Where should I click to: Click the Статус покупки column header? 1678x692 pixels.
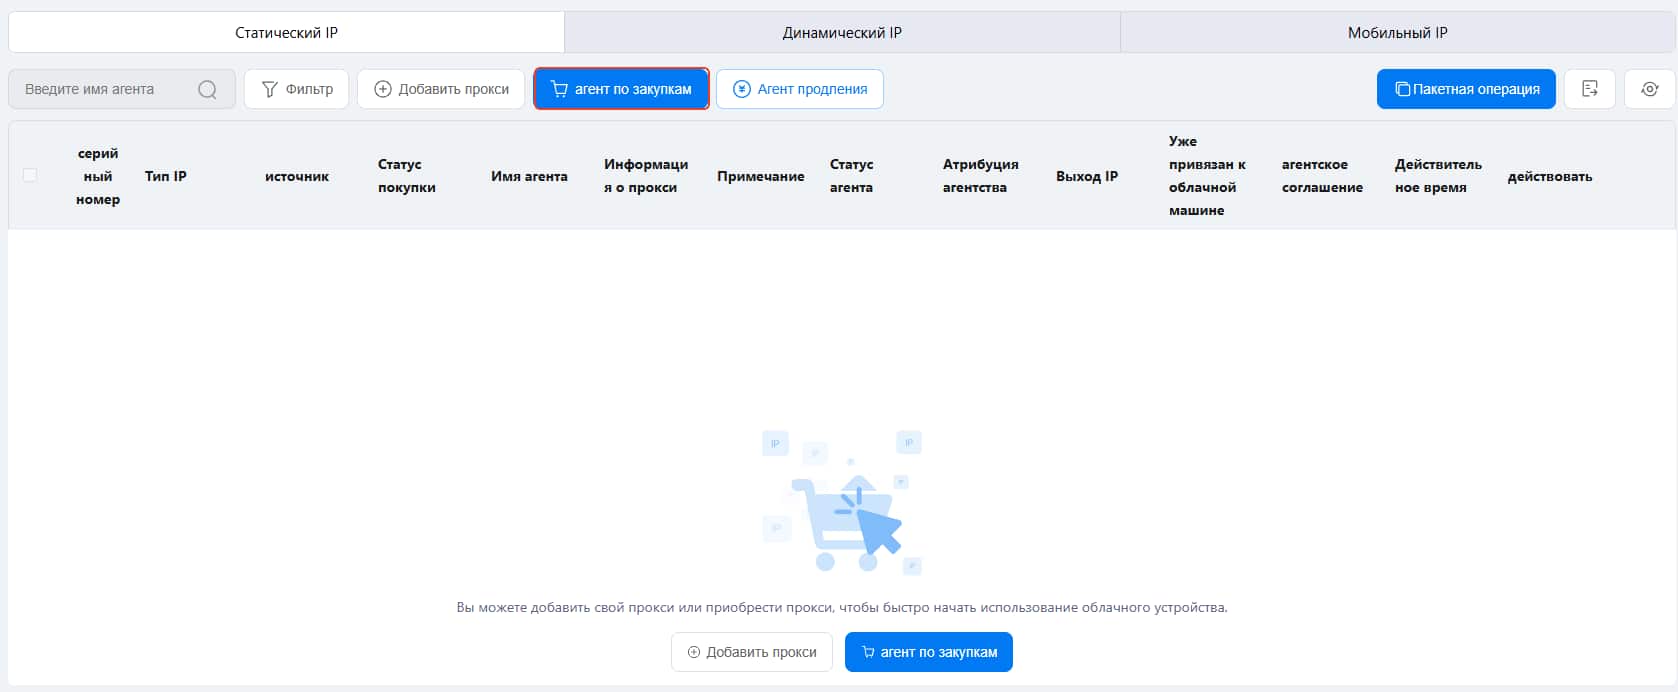click(x=406, y=176)
